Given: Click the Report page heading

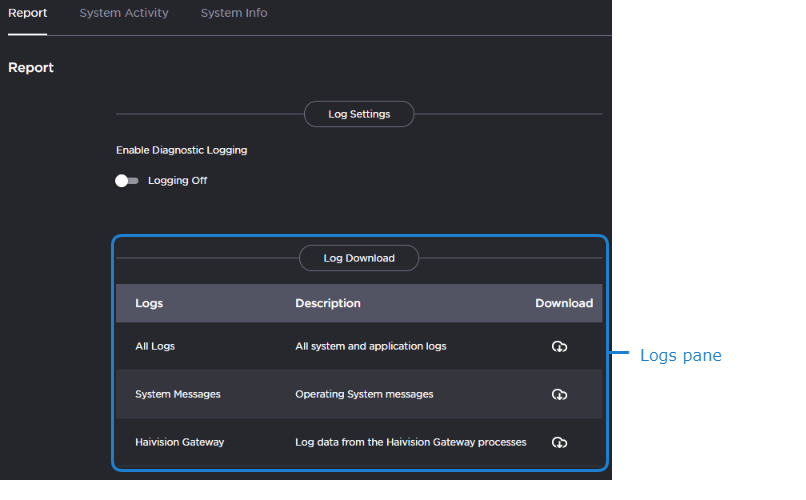Looking at the screenshot, I should click(x=31, y=68).
